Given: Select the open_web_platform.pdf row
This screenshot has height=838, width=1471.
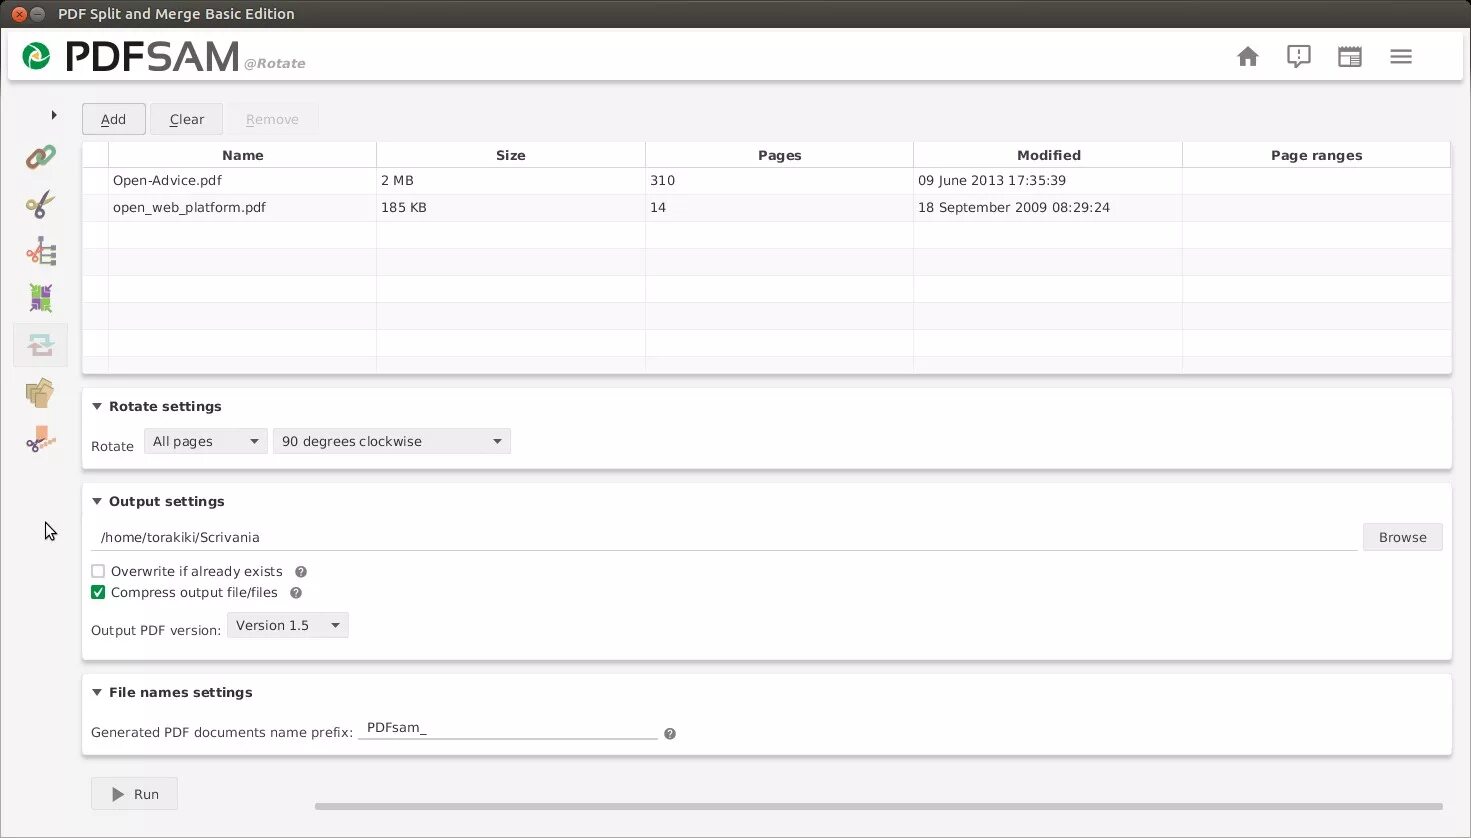Looking at the screenshot, I should click(766, 208).
